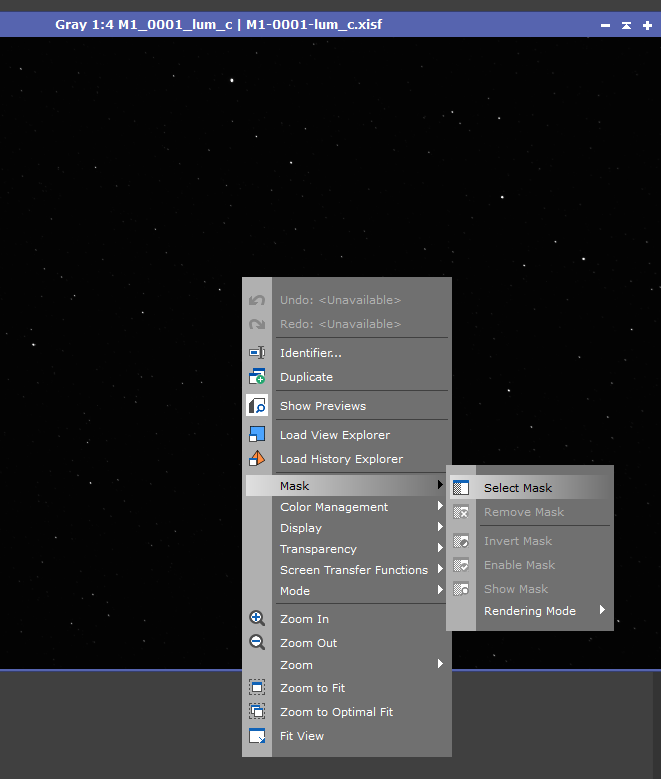Screen dimensions: 661x779
Task: Click the Load History Explorer orange icon
Action: [257, 458]
